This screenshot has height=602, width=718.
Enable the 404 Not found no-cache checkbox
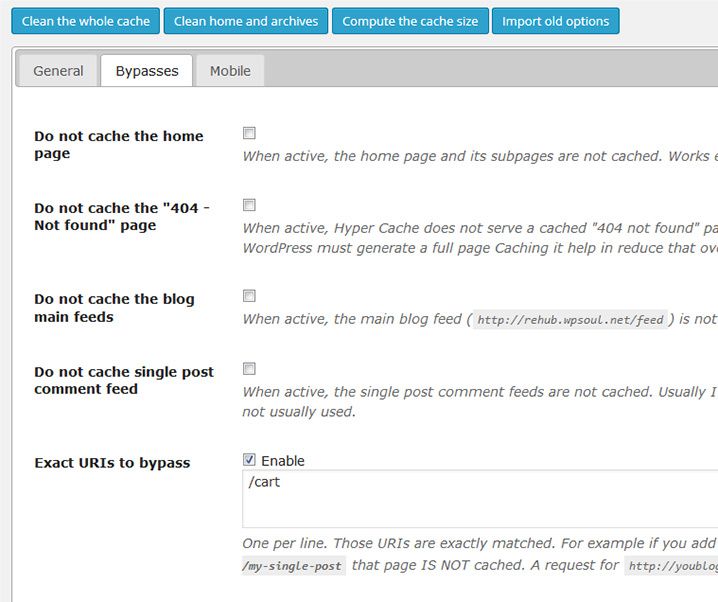[x=249, y=205]
